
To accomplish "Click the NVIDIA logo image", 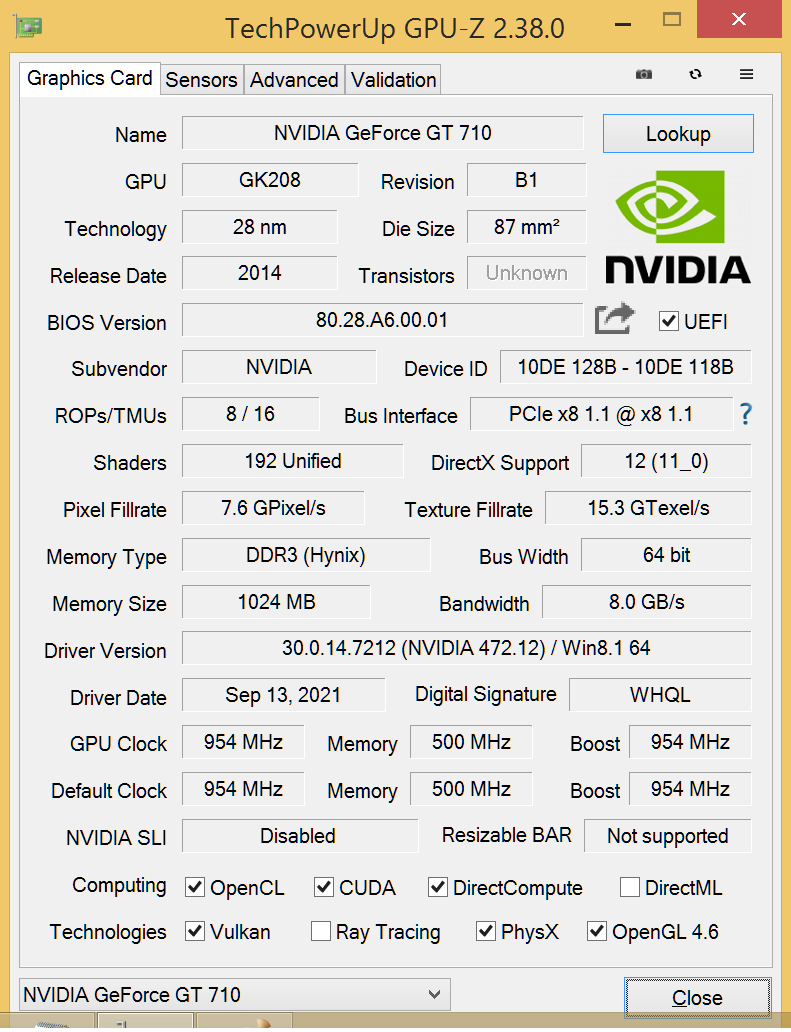I will pos(678,227).
